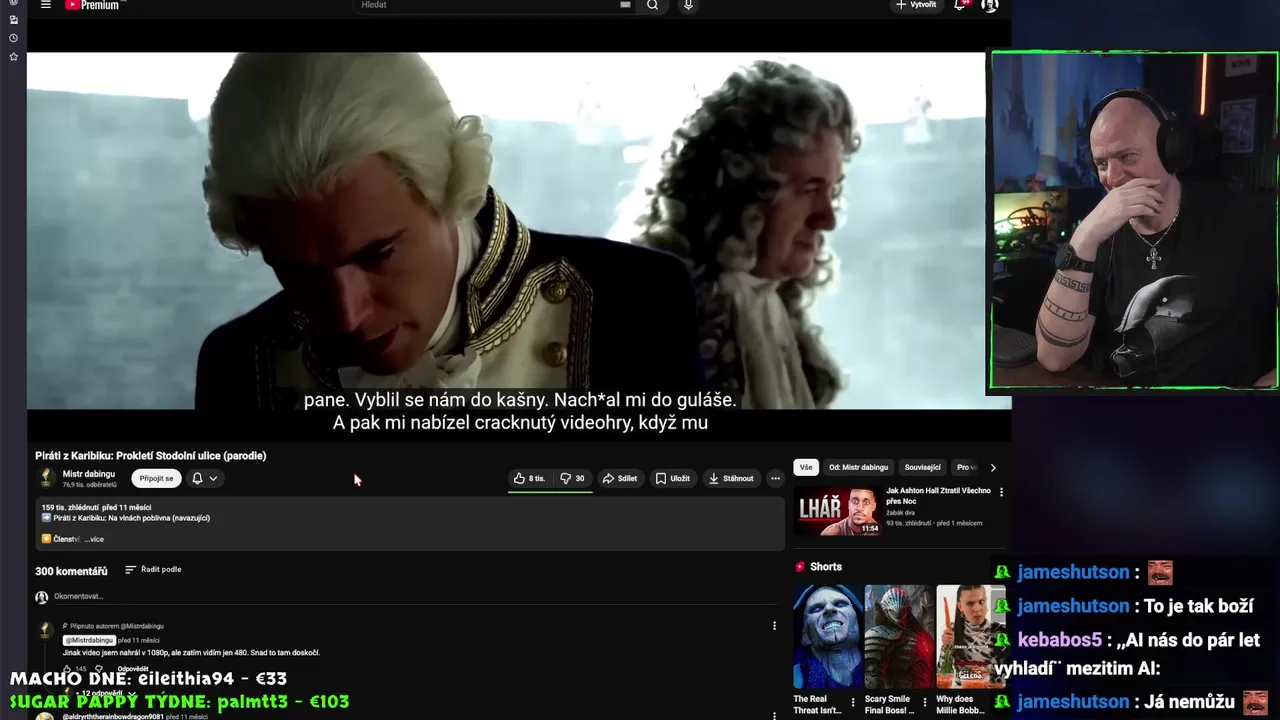Open options menu for Ashton Hall video
The height and width of the screenshot is (720, 1280).
point(1001,492)
